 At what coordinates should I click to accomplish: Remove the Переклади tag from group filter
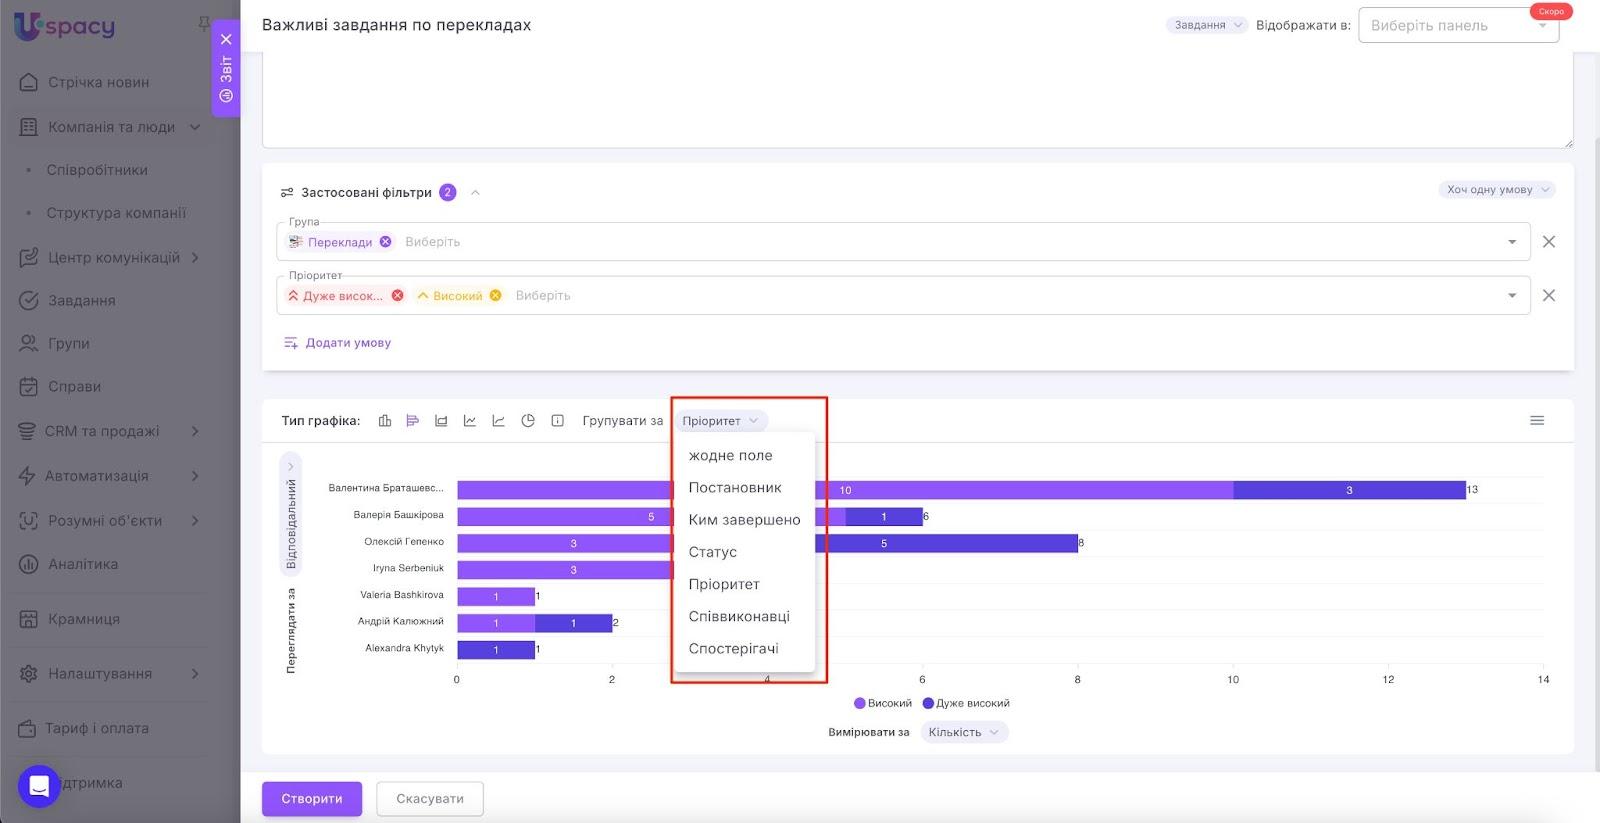[386, 242]
